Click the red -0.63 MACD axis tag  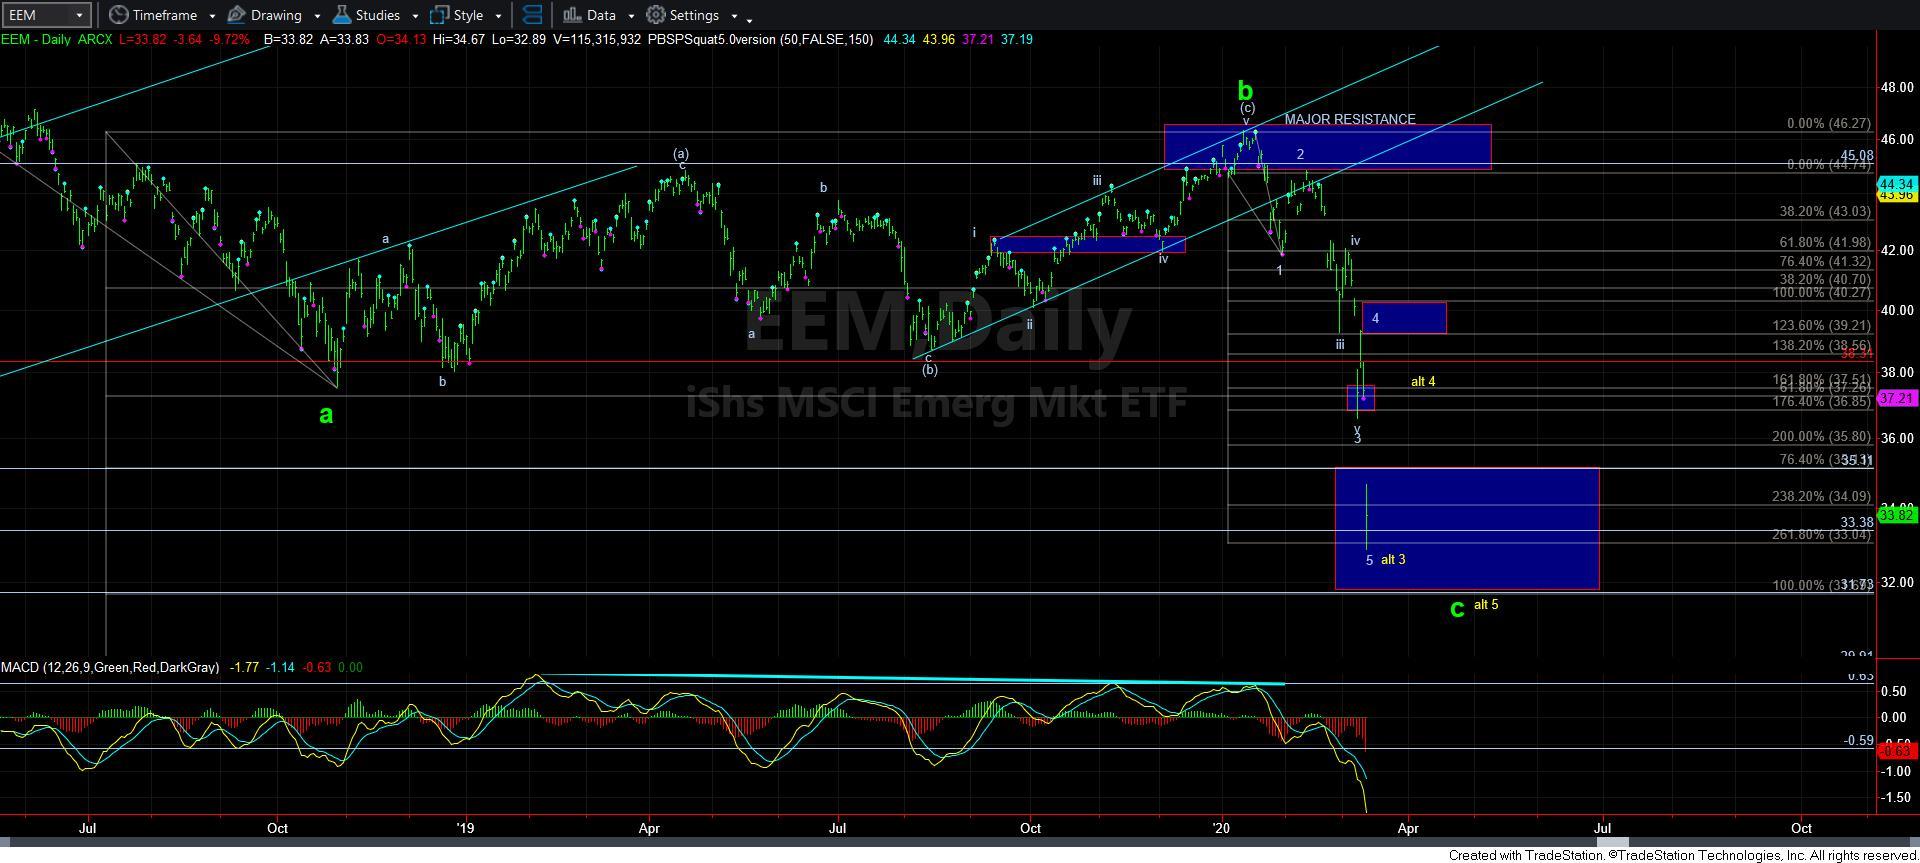click(x=1897, y=750)
